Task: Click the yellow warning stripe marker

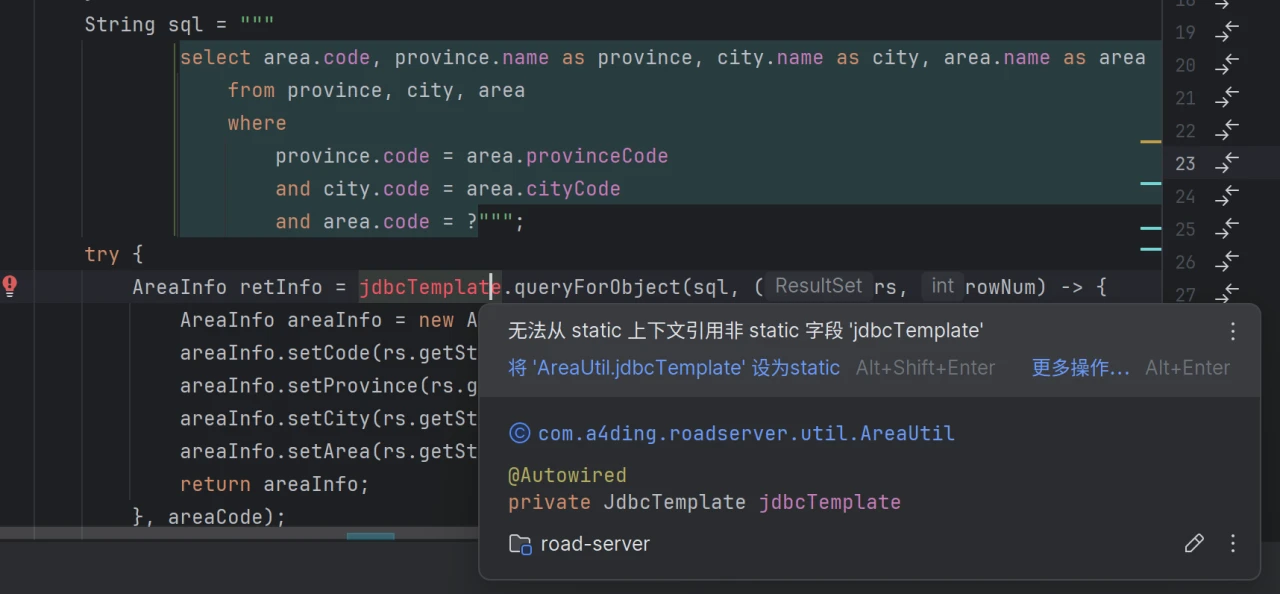Action: coord(1150,142)
